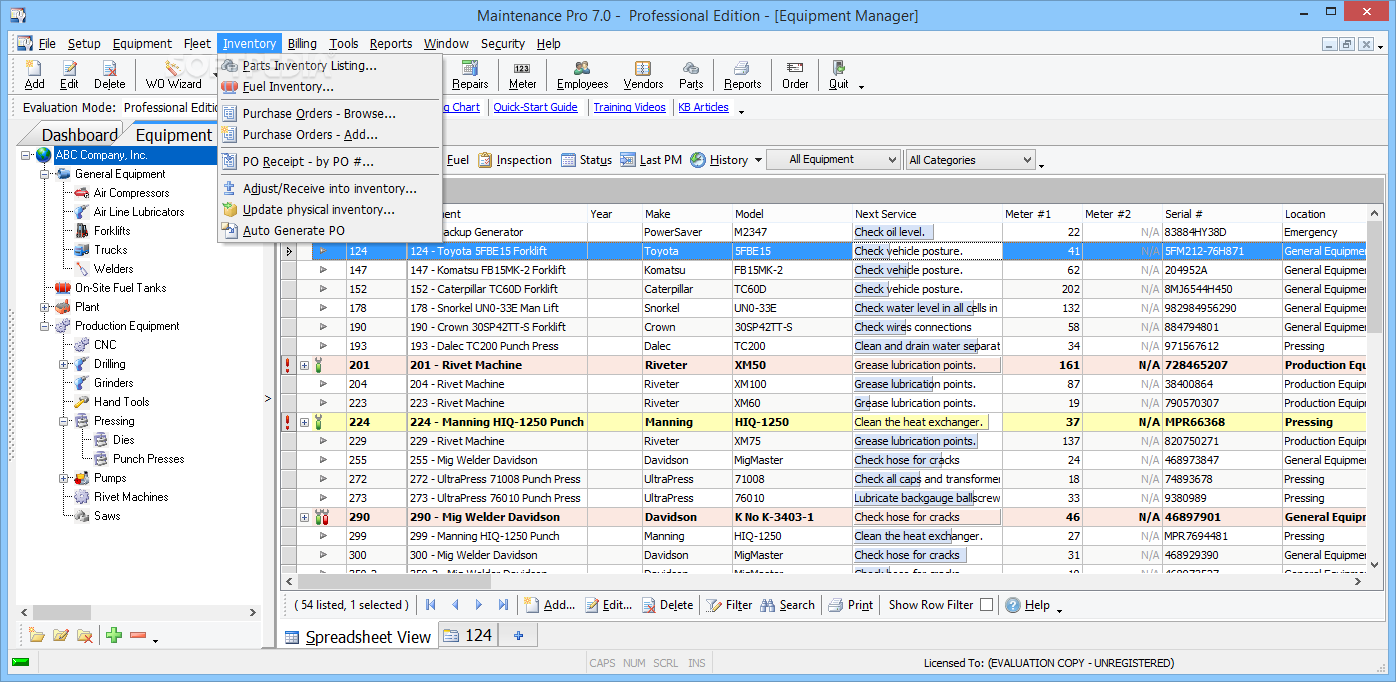Select Parts Inventory Listing menu item
This screenshot has height=682, width=1396.
[x=330, y=66]
